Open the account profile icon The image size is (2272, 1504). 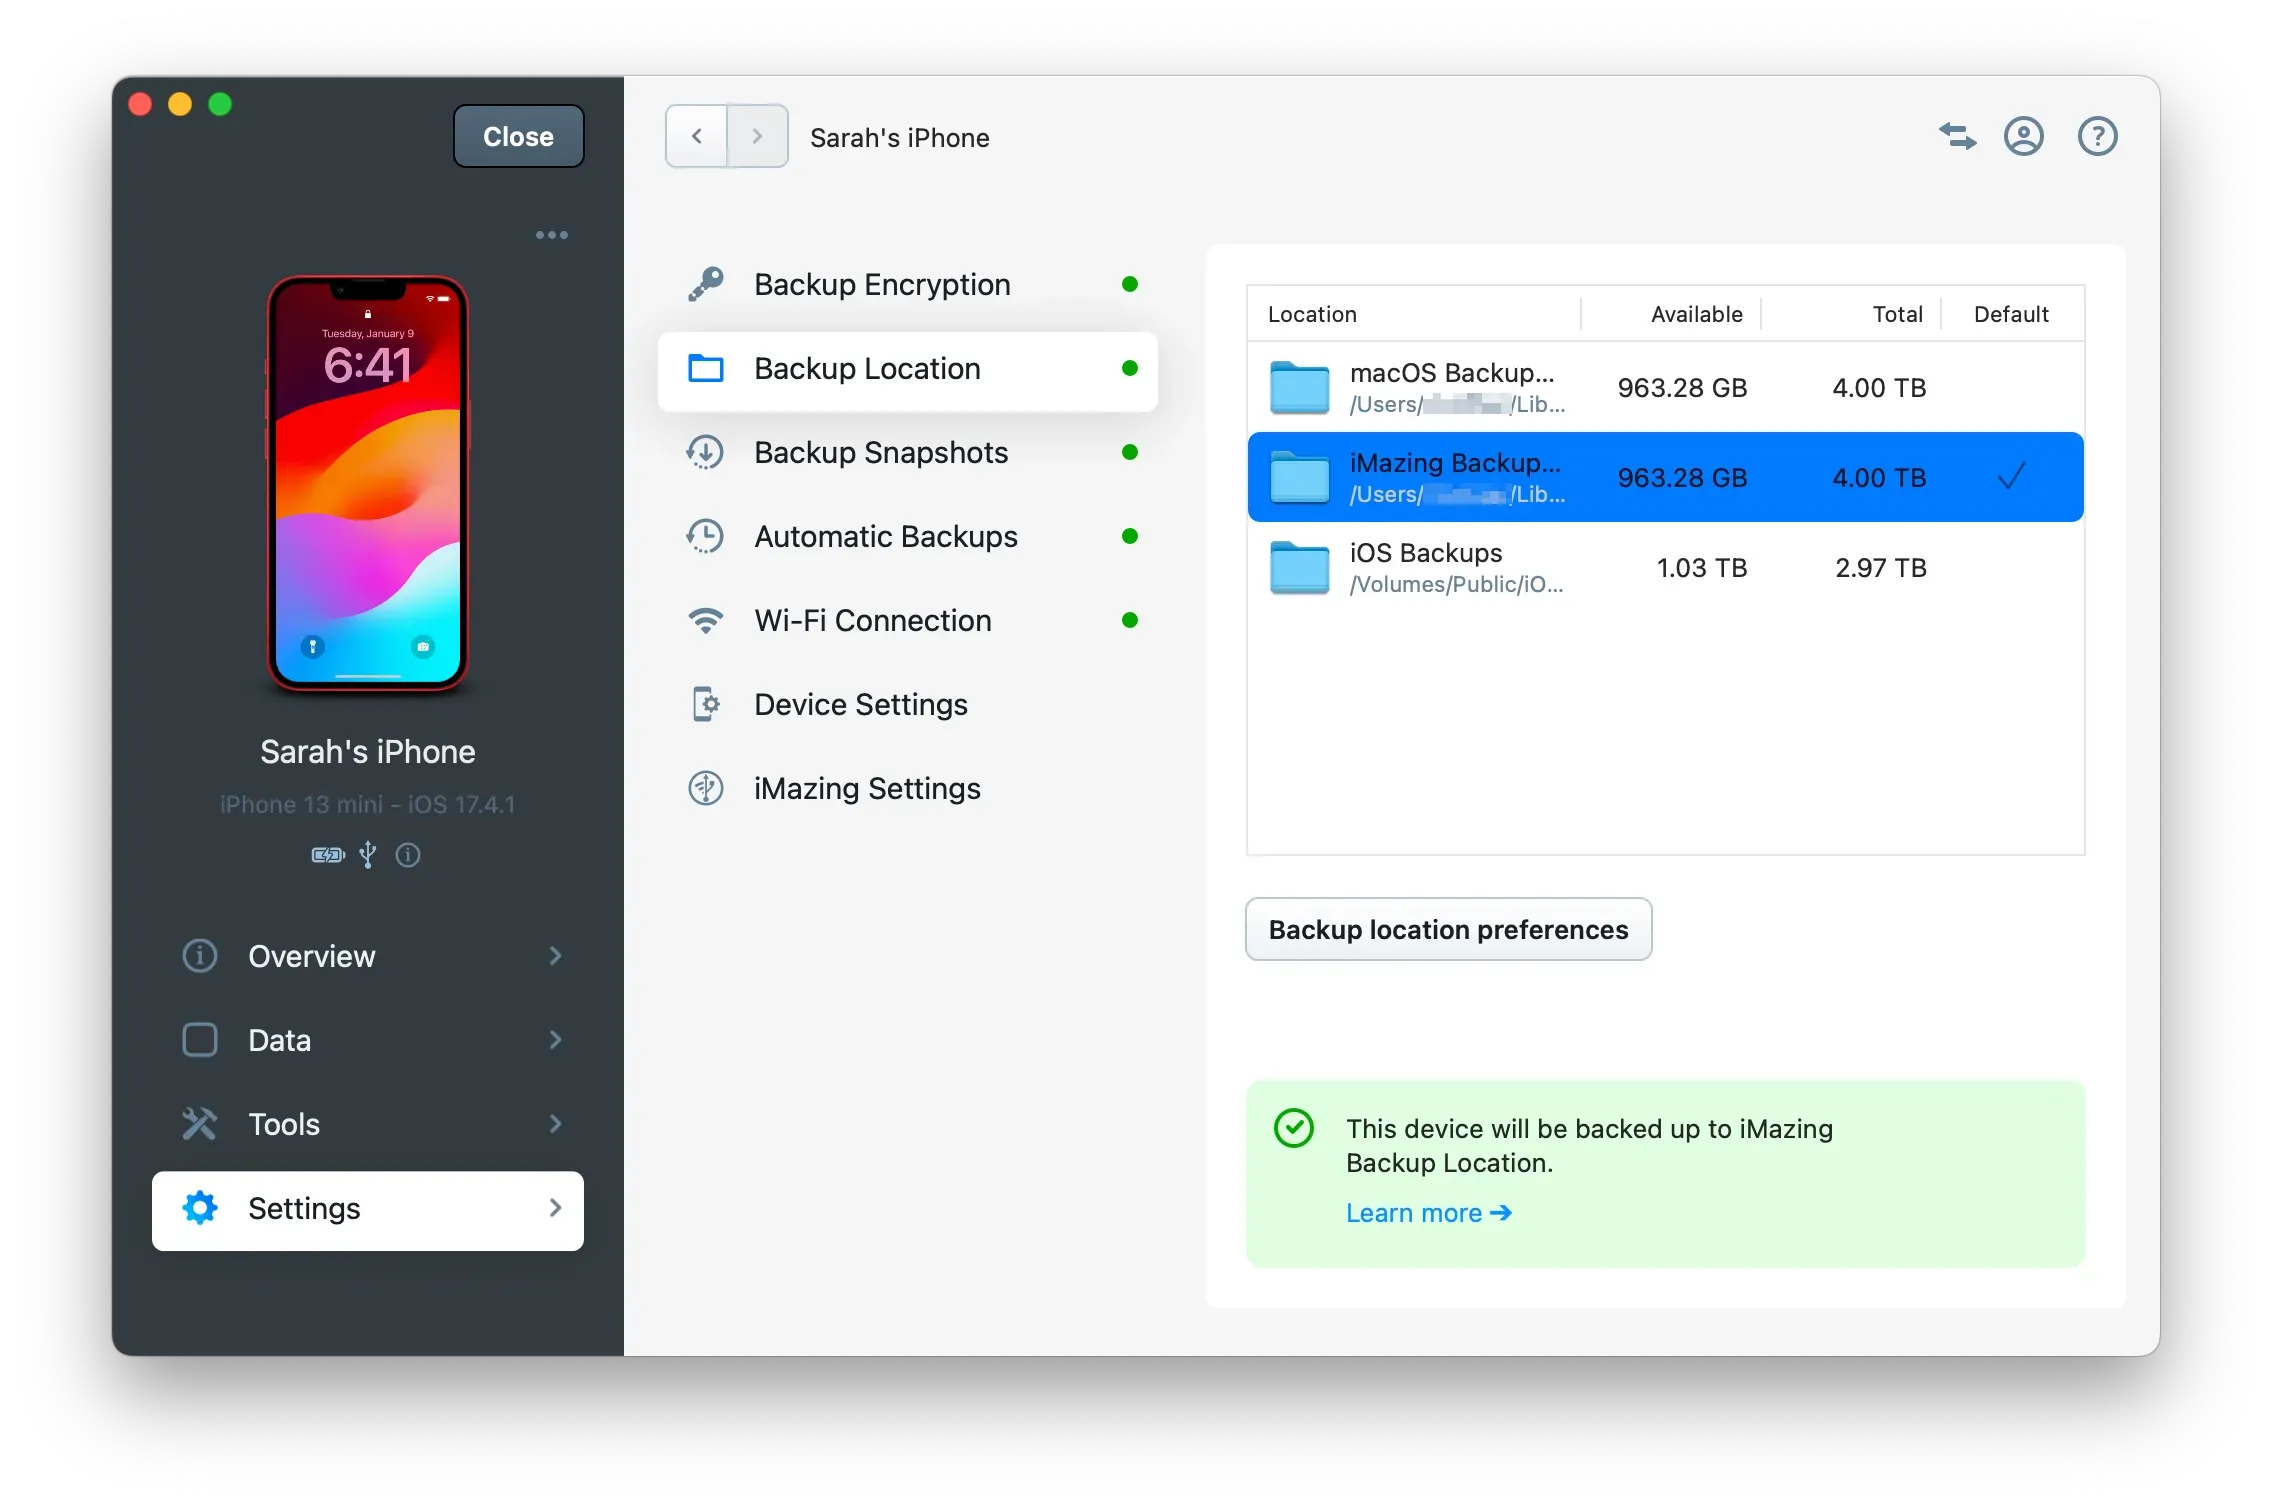coord(2023,136)
